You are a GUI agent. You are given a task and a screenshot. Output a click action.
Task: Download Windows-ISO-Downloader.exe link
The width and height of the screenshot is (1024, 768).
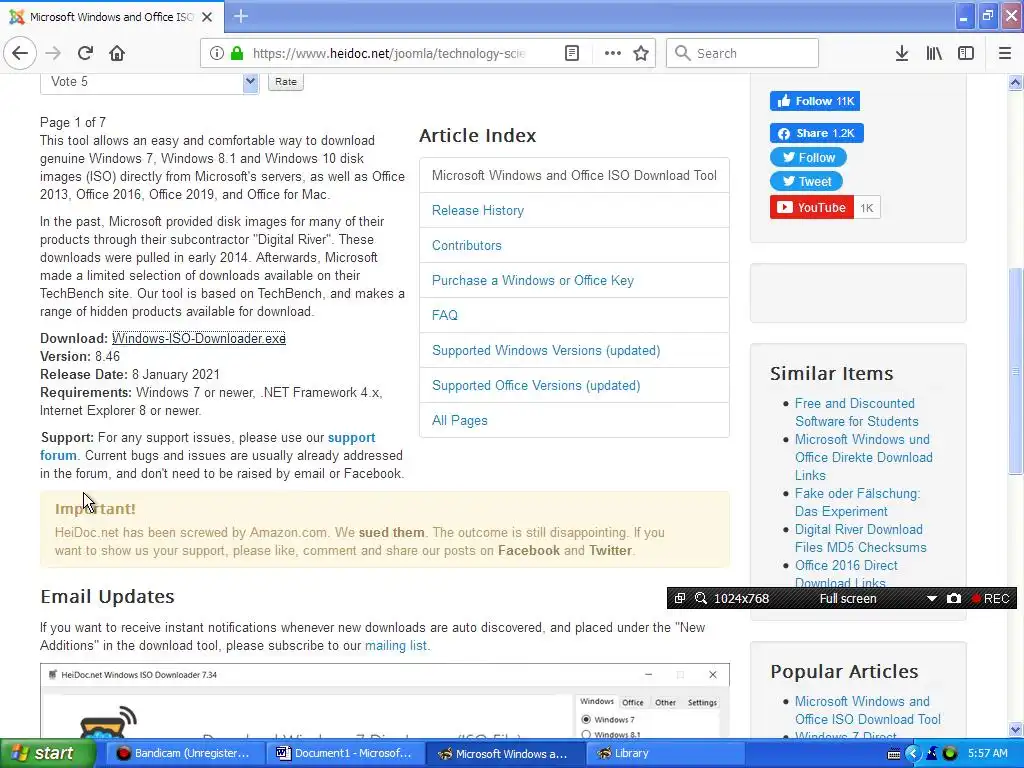coord(199,338)
